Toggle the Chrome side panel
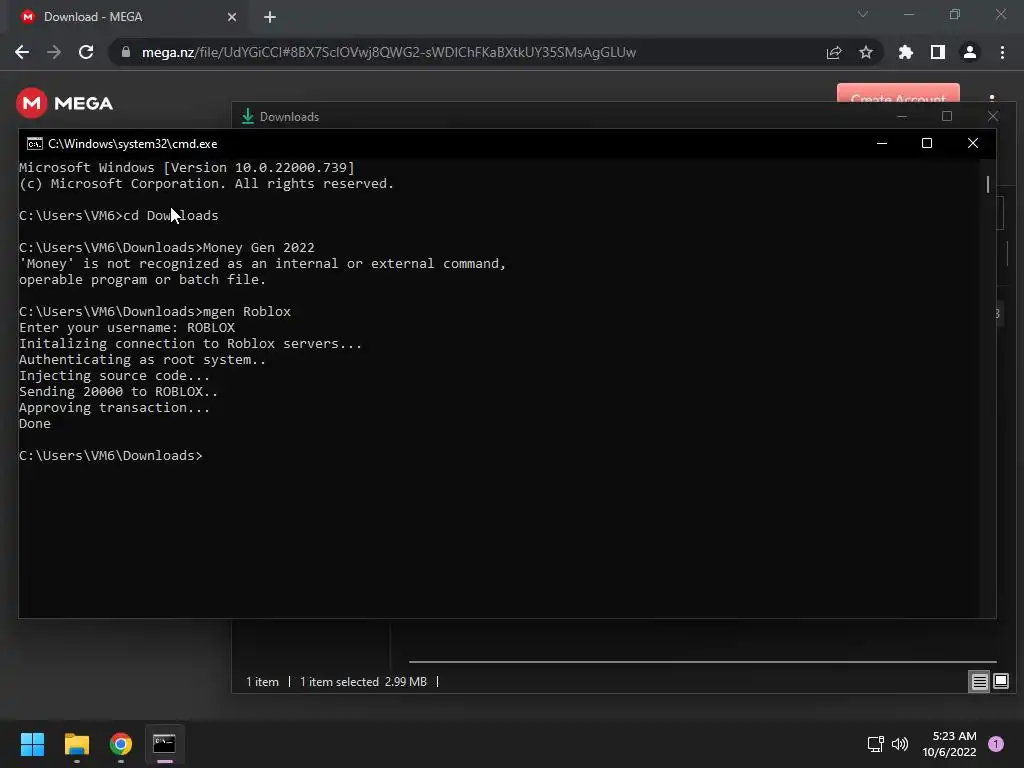Viewport: 1024px width, 768px height. tap(938, 52)
